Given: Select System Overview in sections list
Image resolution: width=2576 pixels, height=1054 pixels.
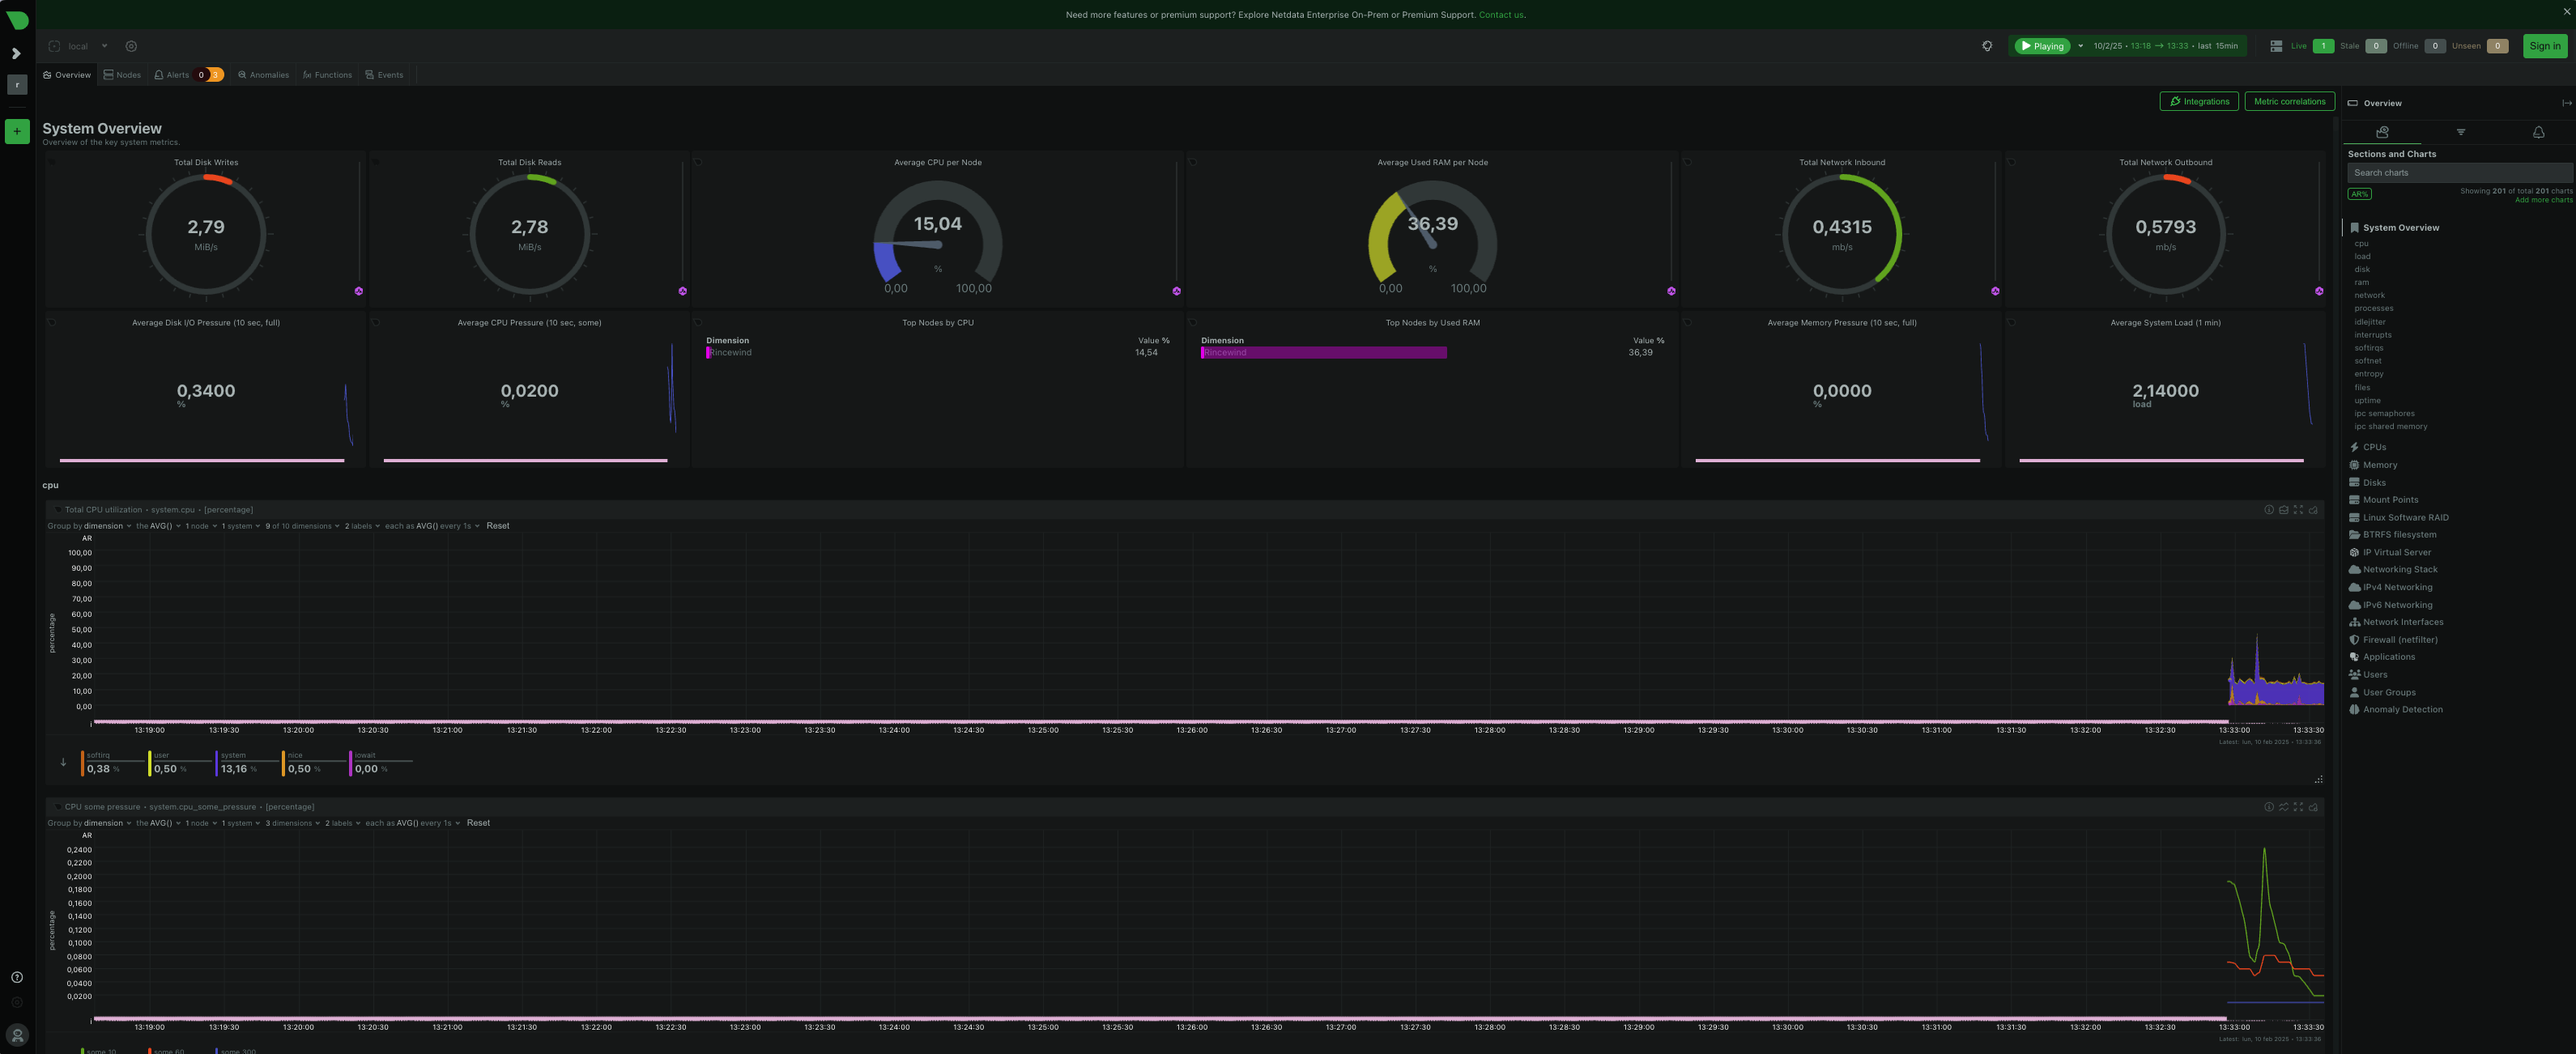Looking at the screenshot, I should (2400, 228).
